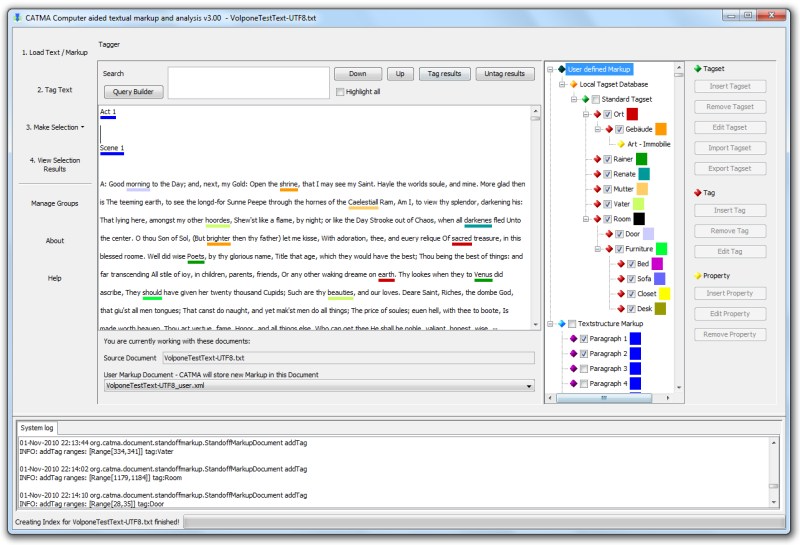Screen dimensions: 800x545
Task: Uncheck the Ort tag checkbox
Action: (607, 114)
